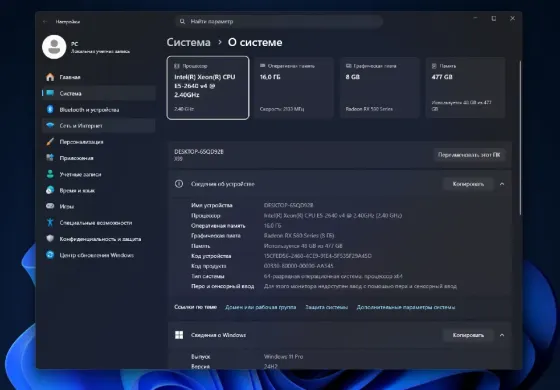Click the storage icon on 477 GB card
Image resolution: width=560 pixels, height=390 pixels.
click(434, 66)
